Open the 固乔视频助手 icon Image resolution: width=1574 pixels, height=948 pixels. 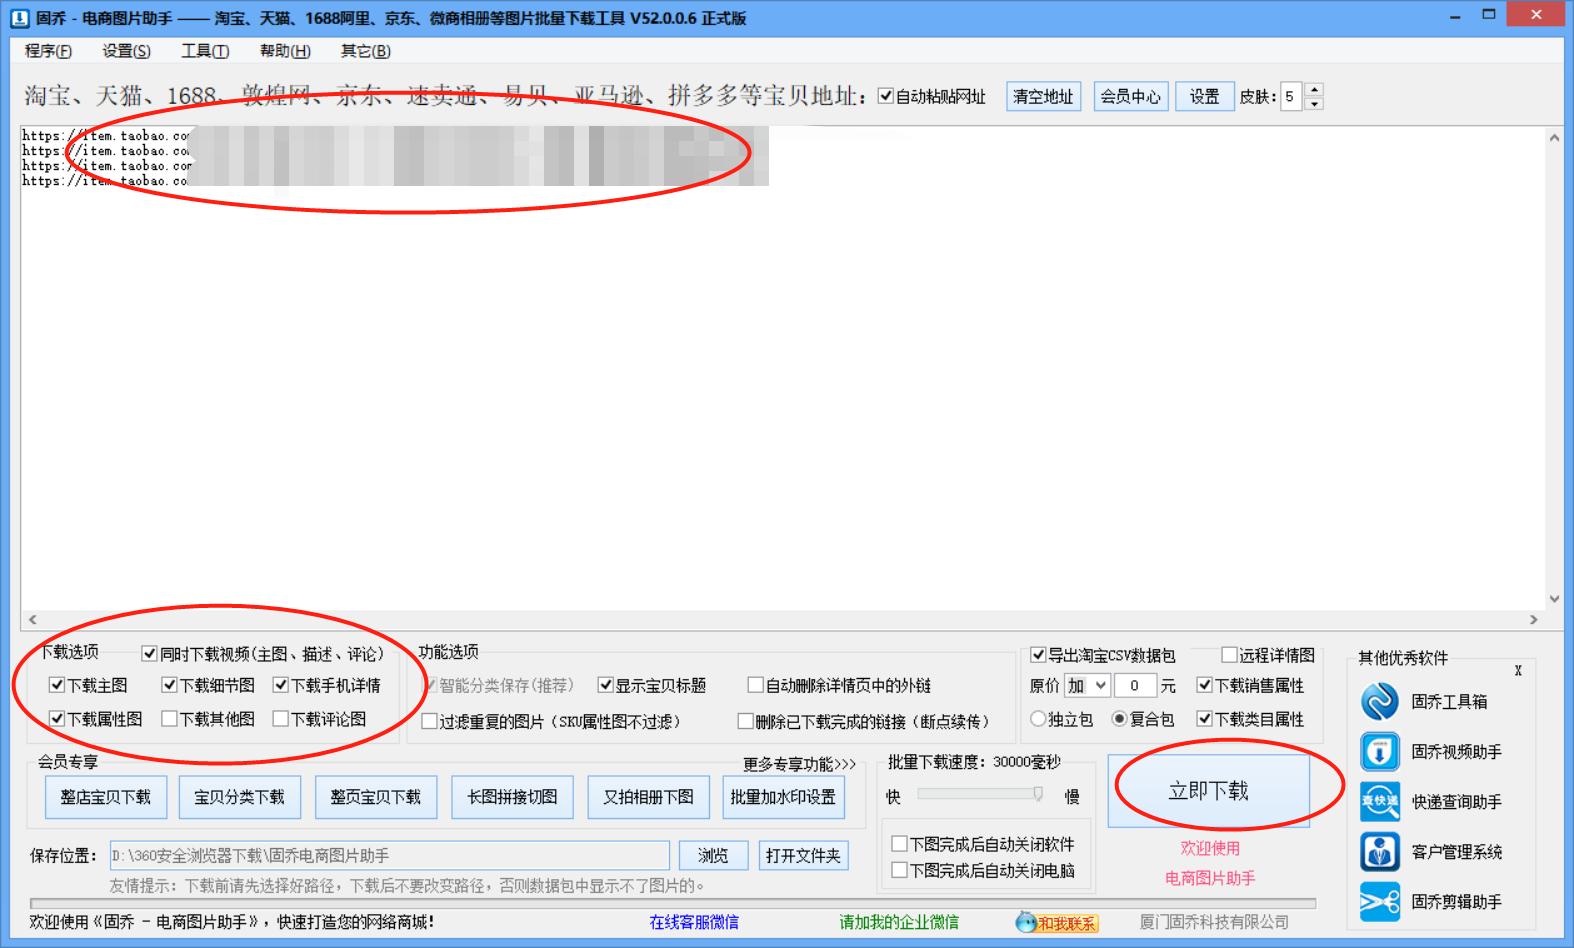coord(1380,751)
